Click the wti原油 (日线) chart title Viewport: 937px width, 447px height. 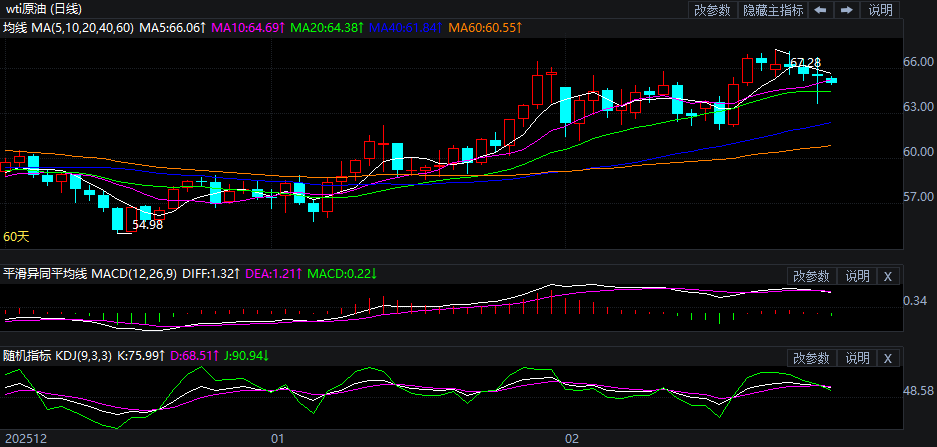point(44,9)
